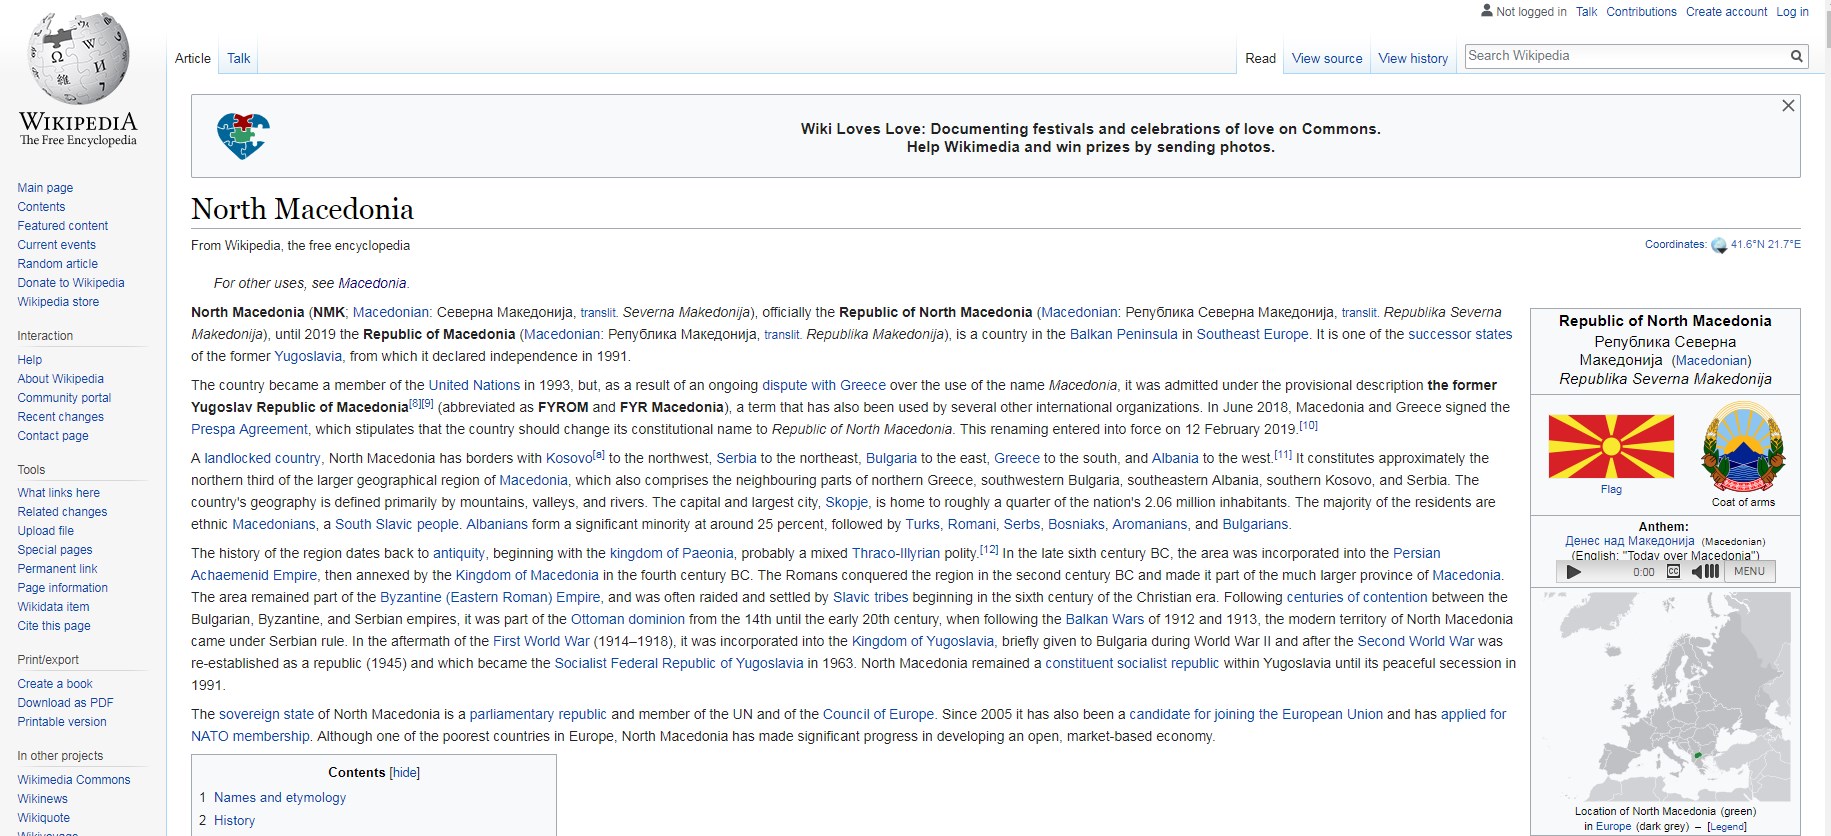Open Current events in sidebar
Screen dimensions: 1831x836
57,244
